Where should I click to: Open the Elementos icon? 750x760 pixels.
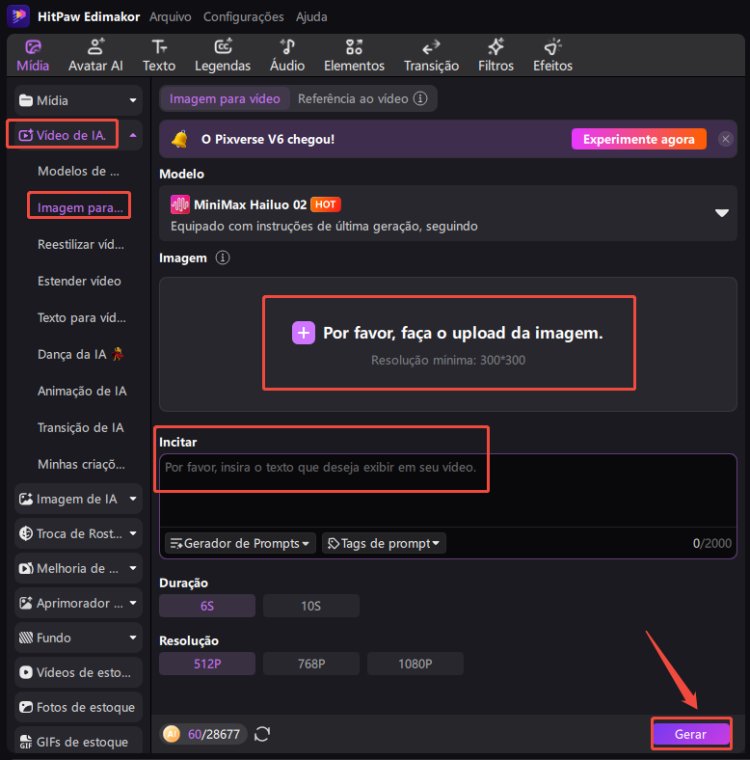[354, 47]
